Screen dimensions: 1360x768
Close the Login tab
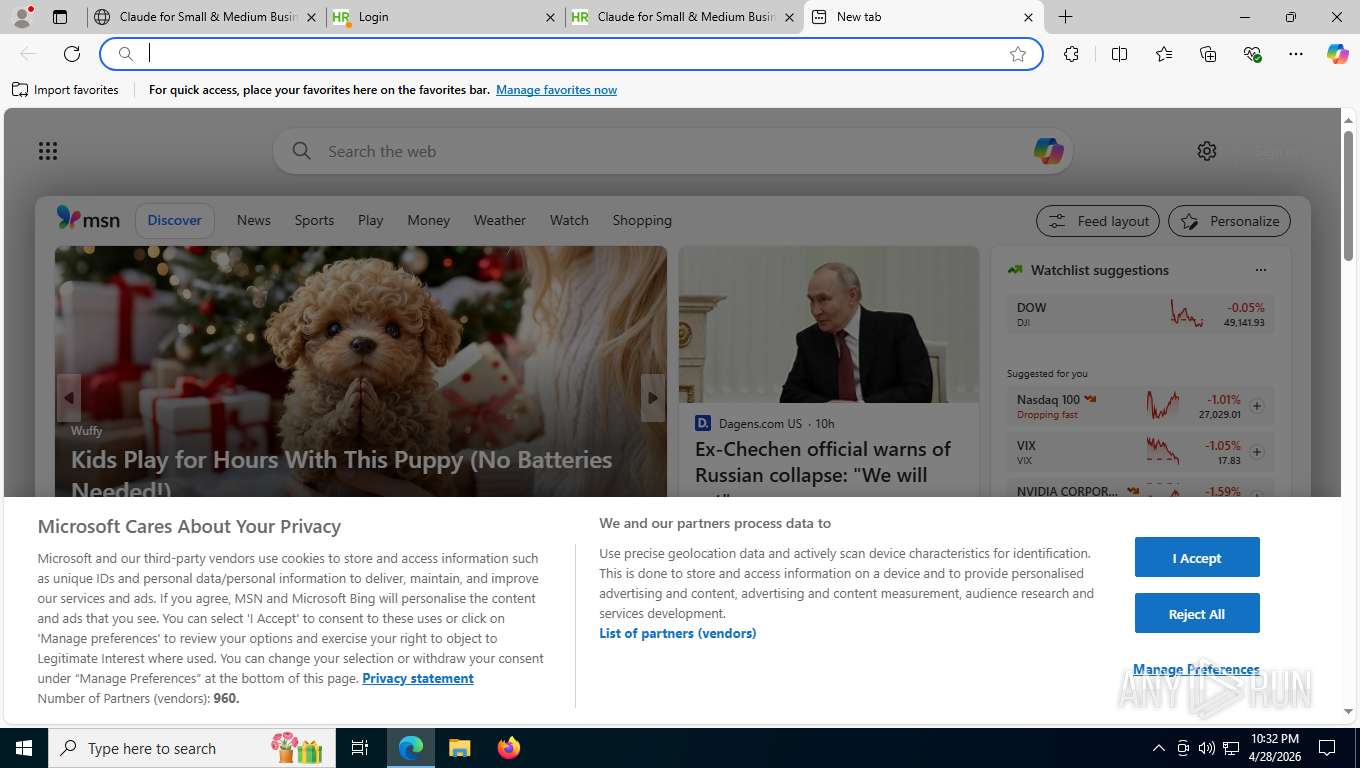[550, 17]
